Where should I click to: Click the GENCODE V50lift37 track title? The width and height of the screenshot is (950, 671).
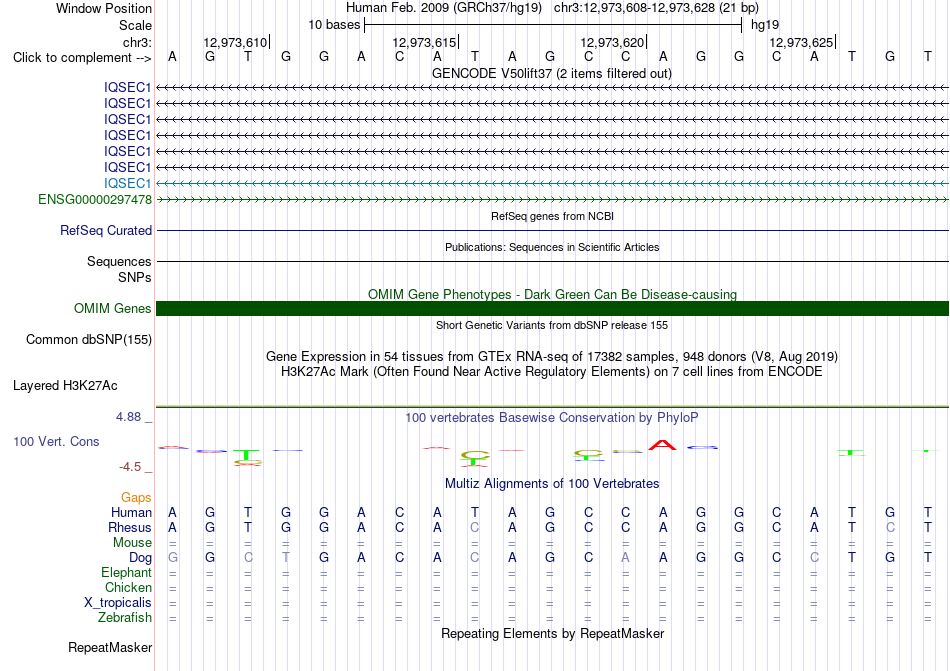(x=552, y=73)
